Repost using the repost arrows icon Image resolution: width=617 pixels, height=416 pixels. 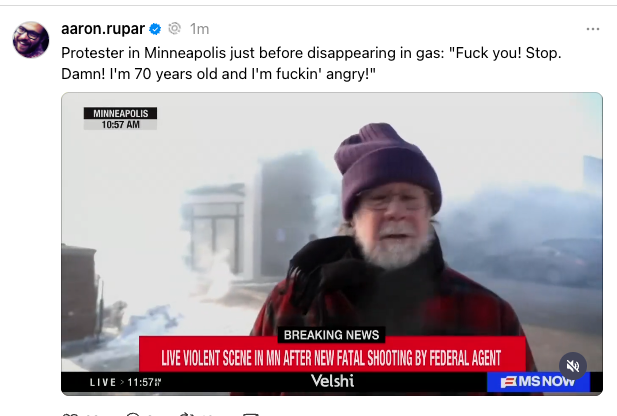pyautogui.click(x=186, y=414)
